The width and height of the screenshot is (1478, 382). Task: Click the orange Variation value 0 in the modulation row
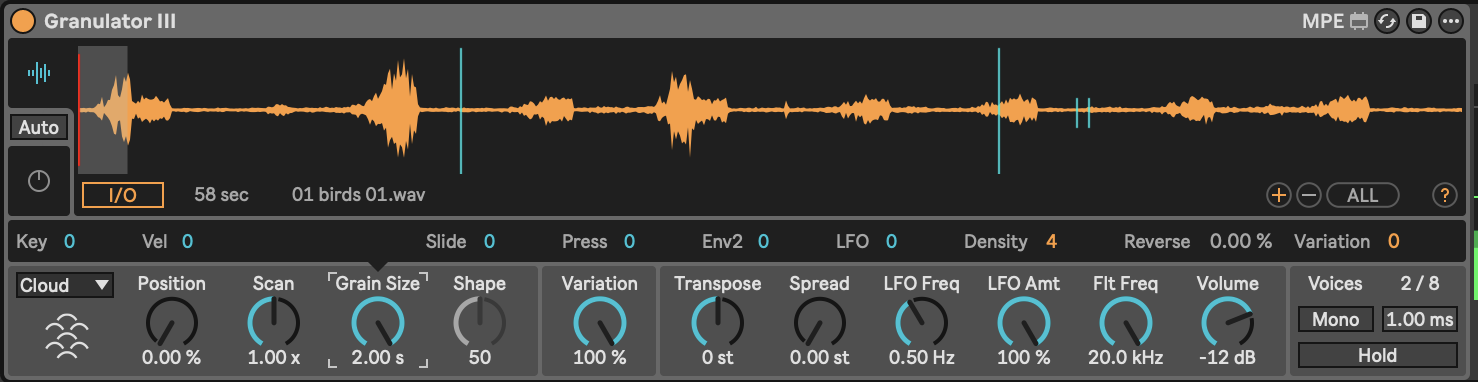coord(1393,241)
